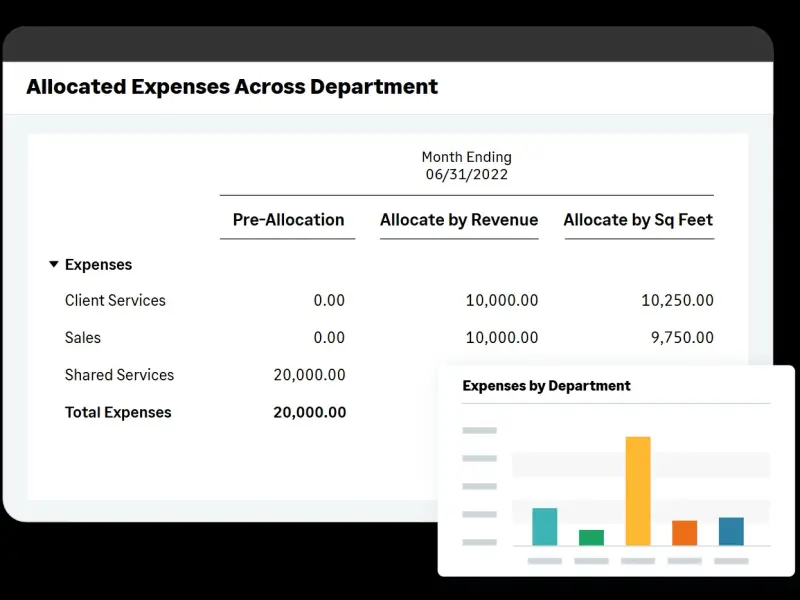This screenshot has width=800, height=600.
Task: Select the green bar in chart
Action: tap(591, 537)
